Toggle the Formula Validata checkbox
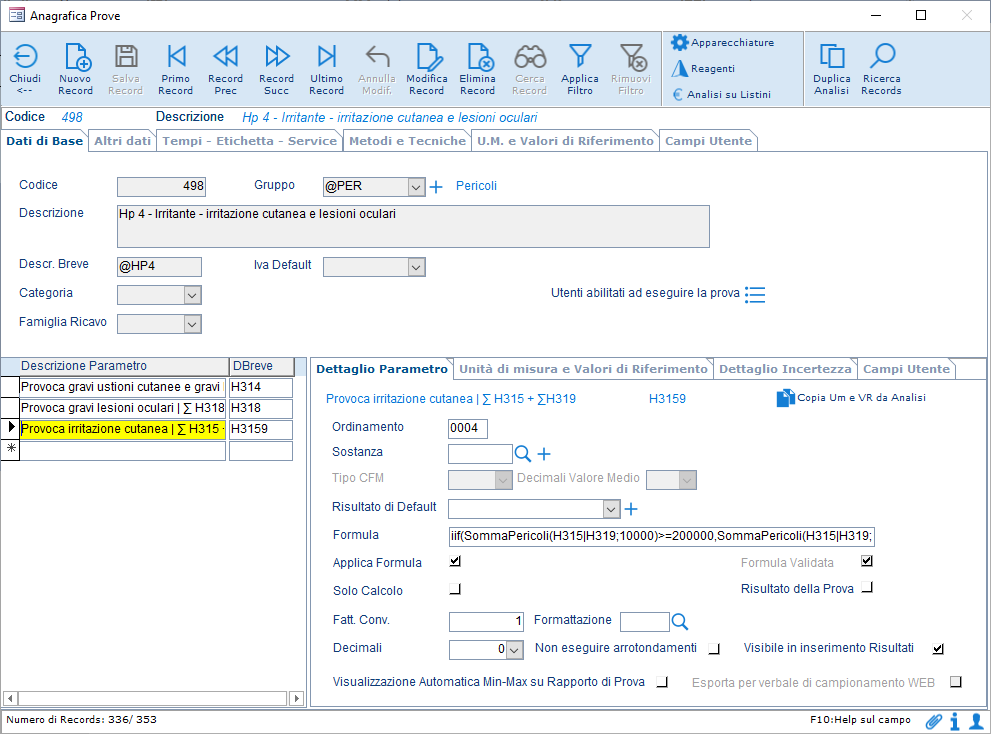Screen dimensions: 991x734 pyautogui.click(x=867, y=561)
